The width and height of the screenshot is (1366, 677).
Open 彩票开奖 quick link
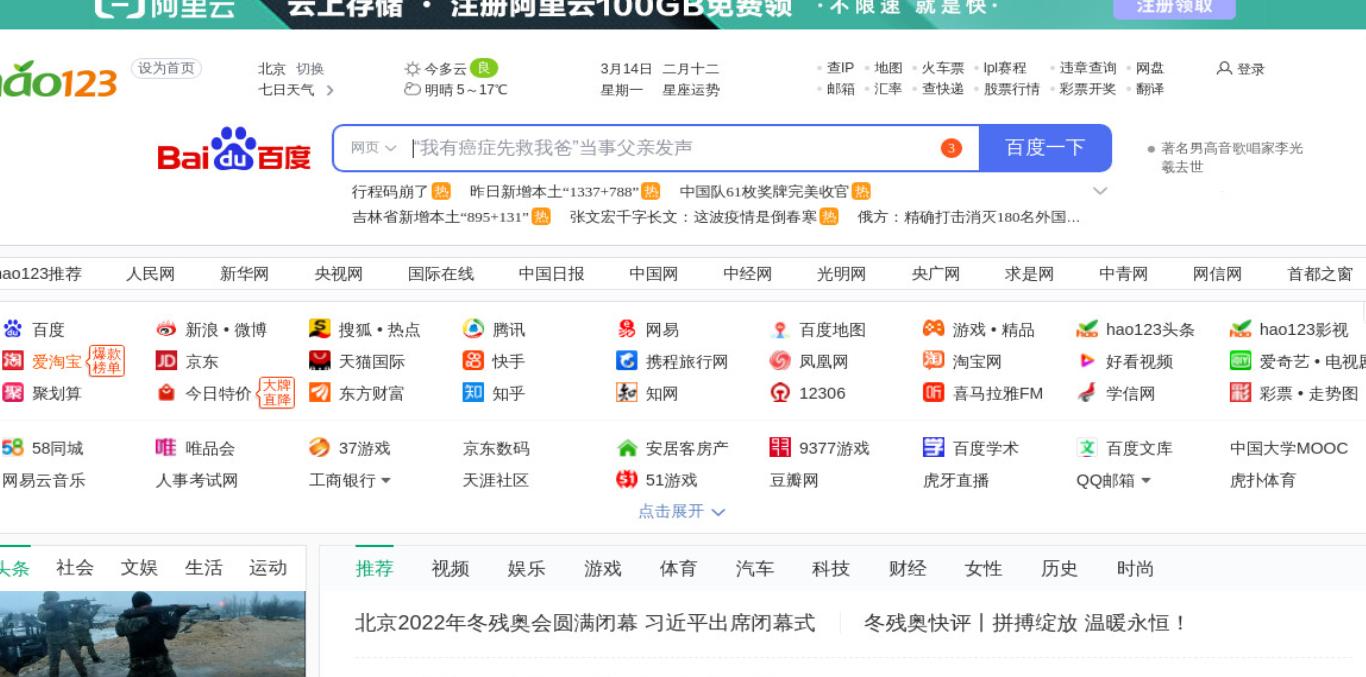point(1087,89)
